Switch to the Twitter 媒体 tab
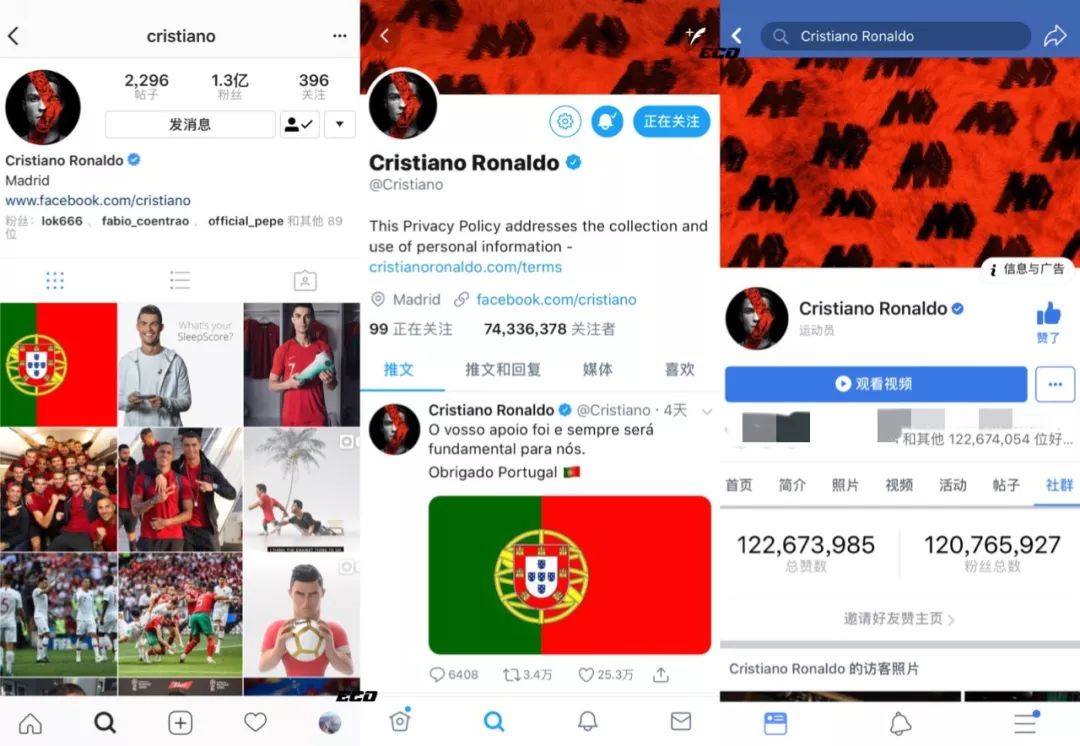The height and width of the screenshot is (746, 1080). tap(597, 369)
